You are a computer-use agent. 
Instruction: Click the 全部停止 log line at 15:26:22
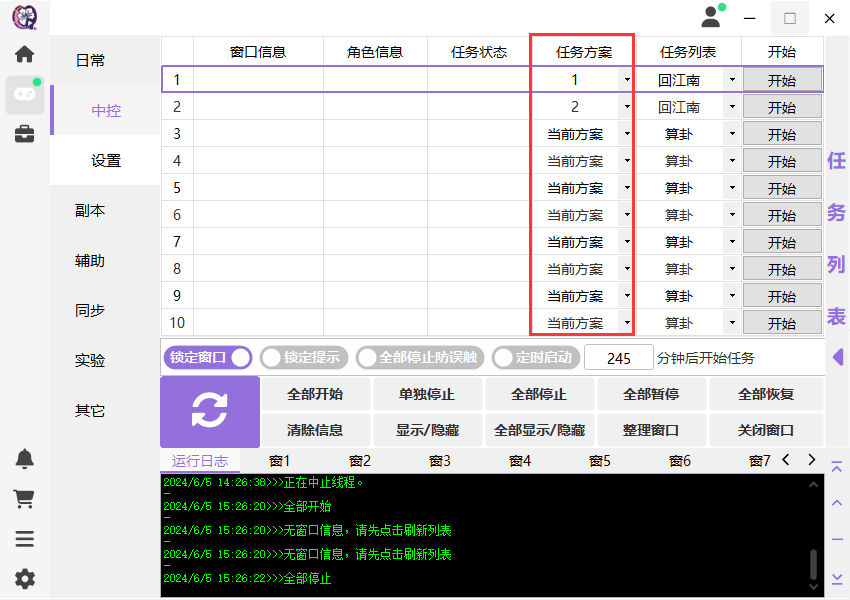pyautogui.click(x=247, y=578)
